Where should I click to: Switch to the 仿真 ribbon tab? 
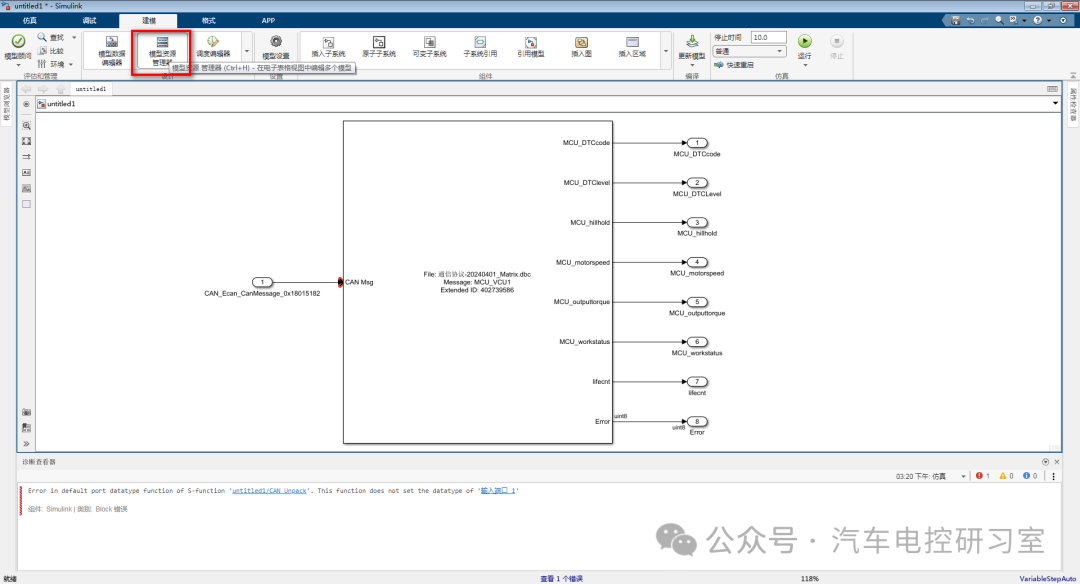(x=29, y=20)
